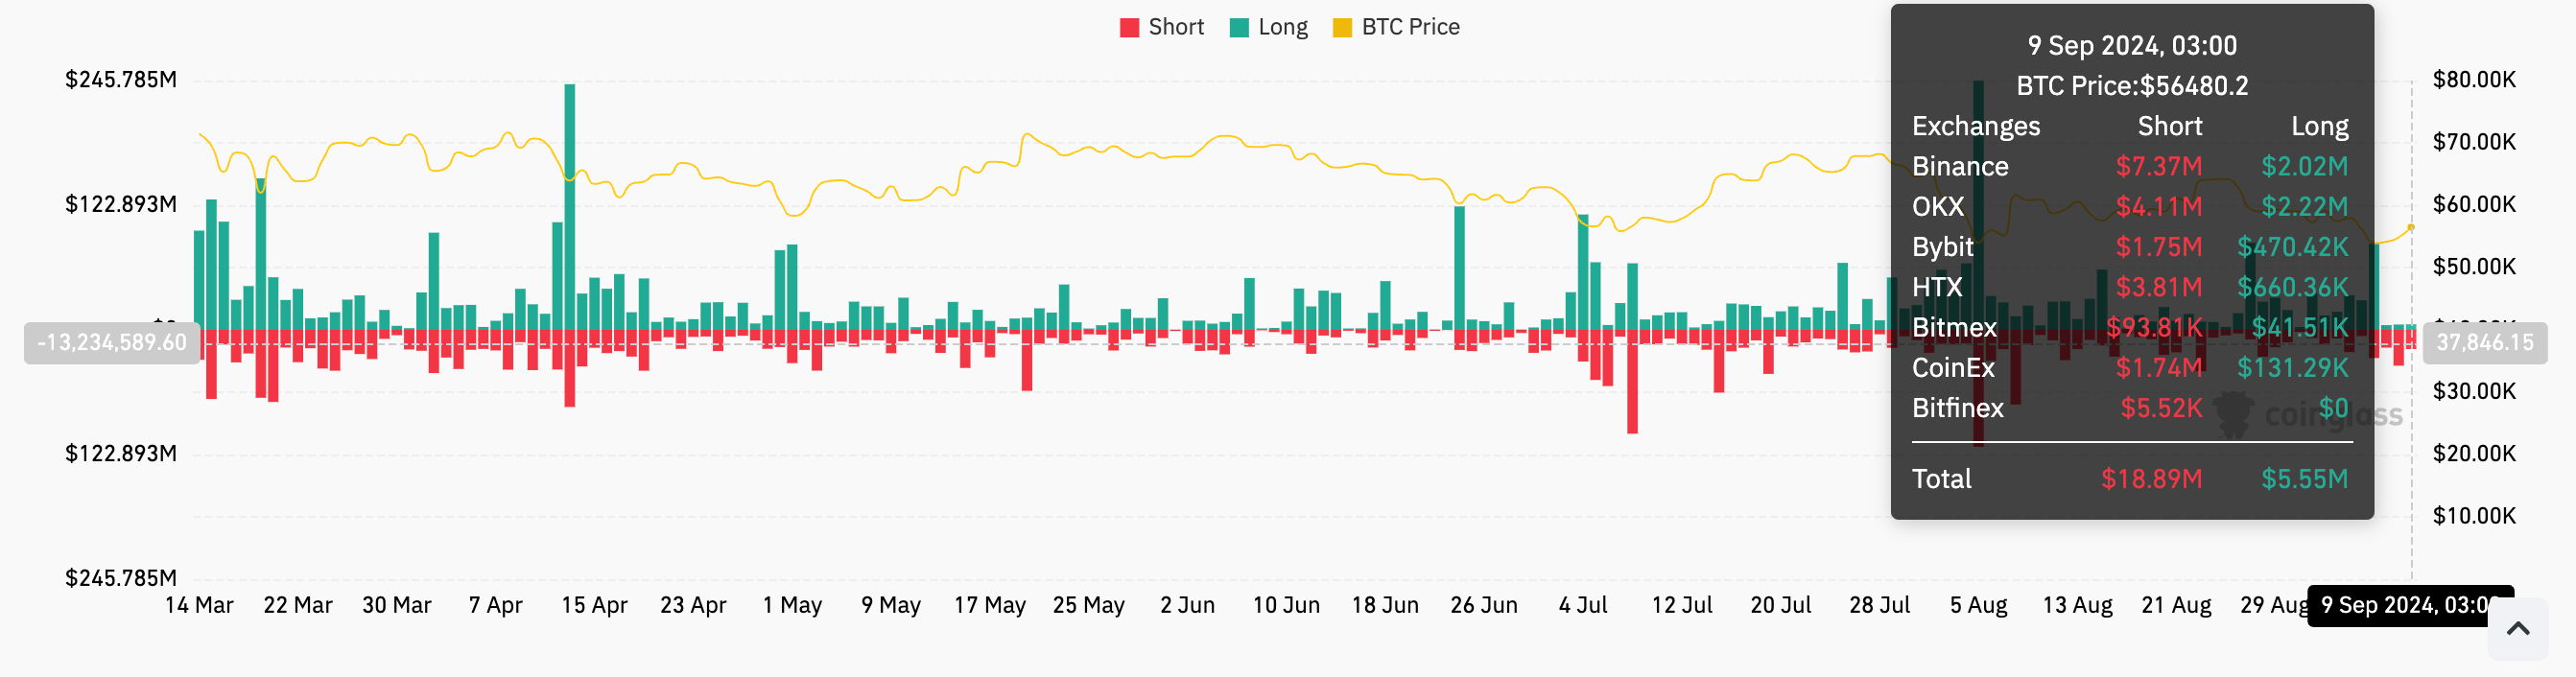Toggle the Short series in the legend
The height and width of the screenshot is (677, 2576).
tap(1162, 27)
